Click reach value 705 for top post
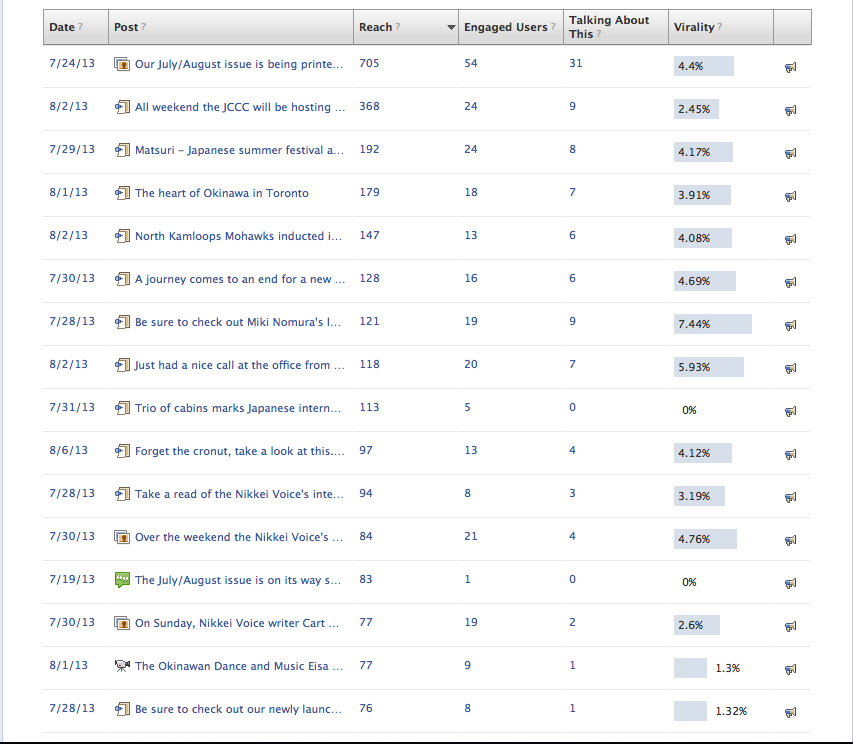This screenshot has width=853, height=744. (369, 63)
